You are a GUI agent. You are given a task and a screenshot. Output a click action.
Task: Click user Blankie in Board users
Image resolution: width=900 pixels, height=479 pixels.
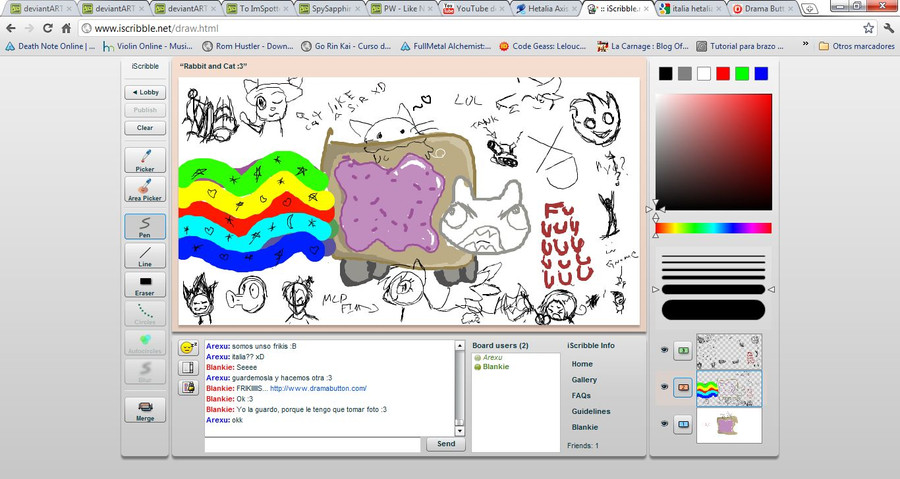click(495, 367)
